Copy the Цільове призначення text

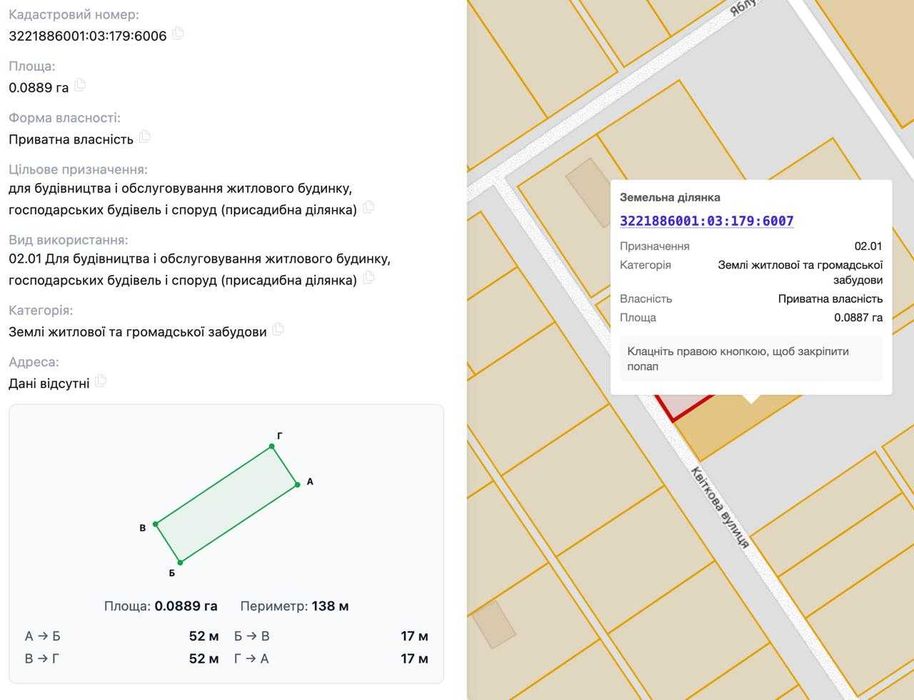[368, 207]
